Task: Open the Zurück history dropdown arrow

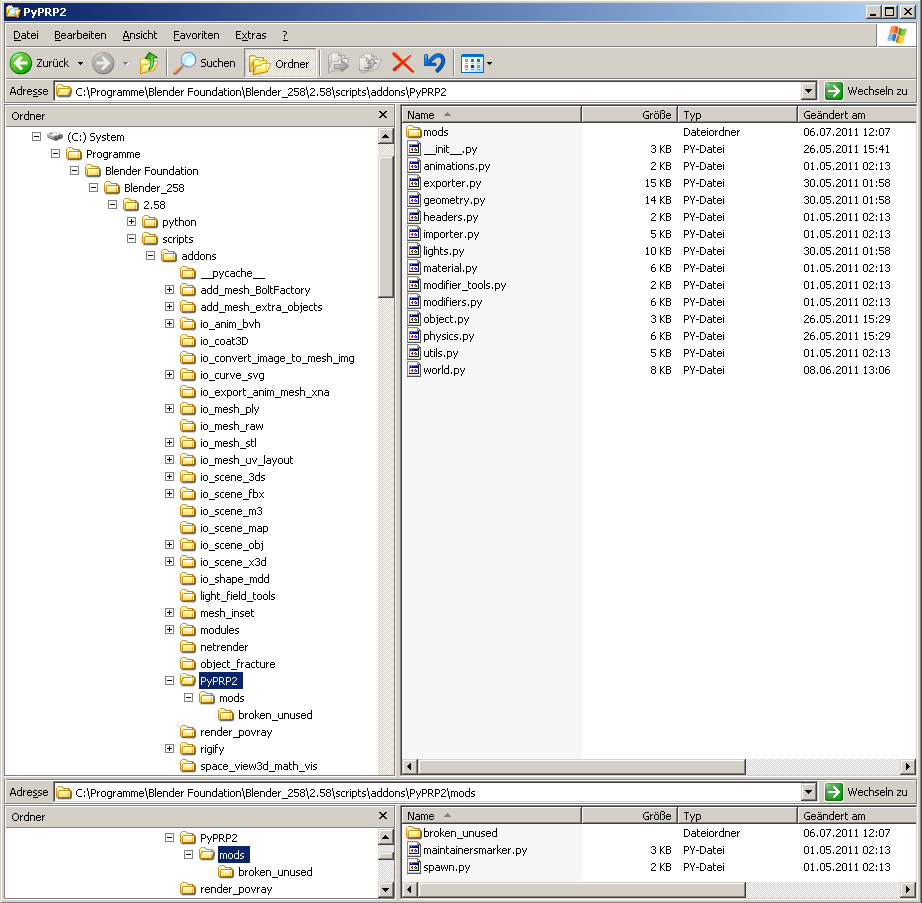Action: point(80,63)
